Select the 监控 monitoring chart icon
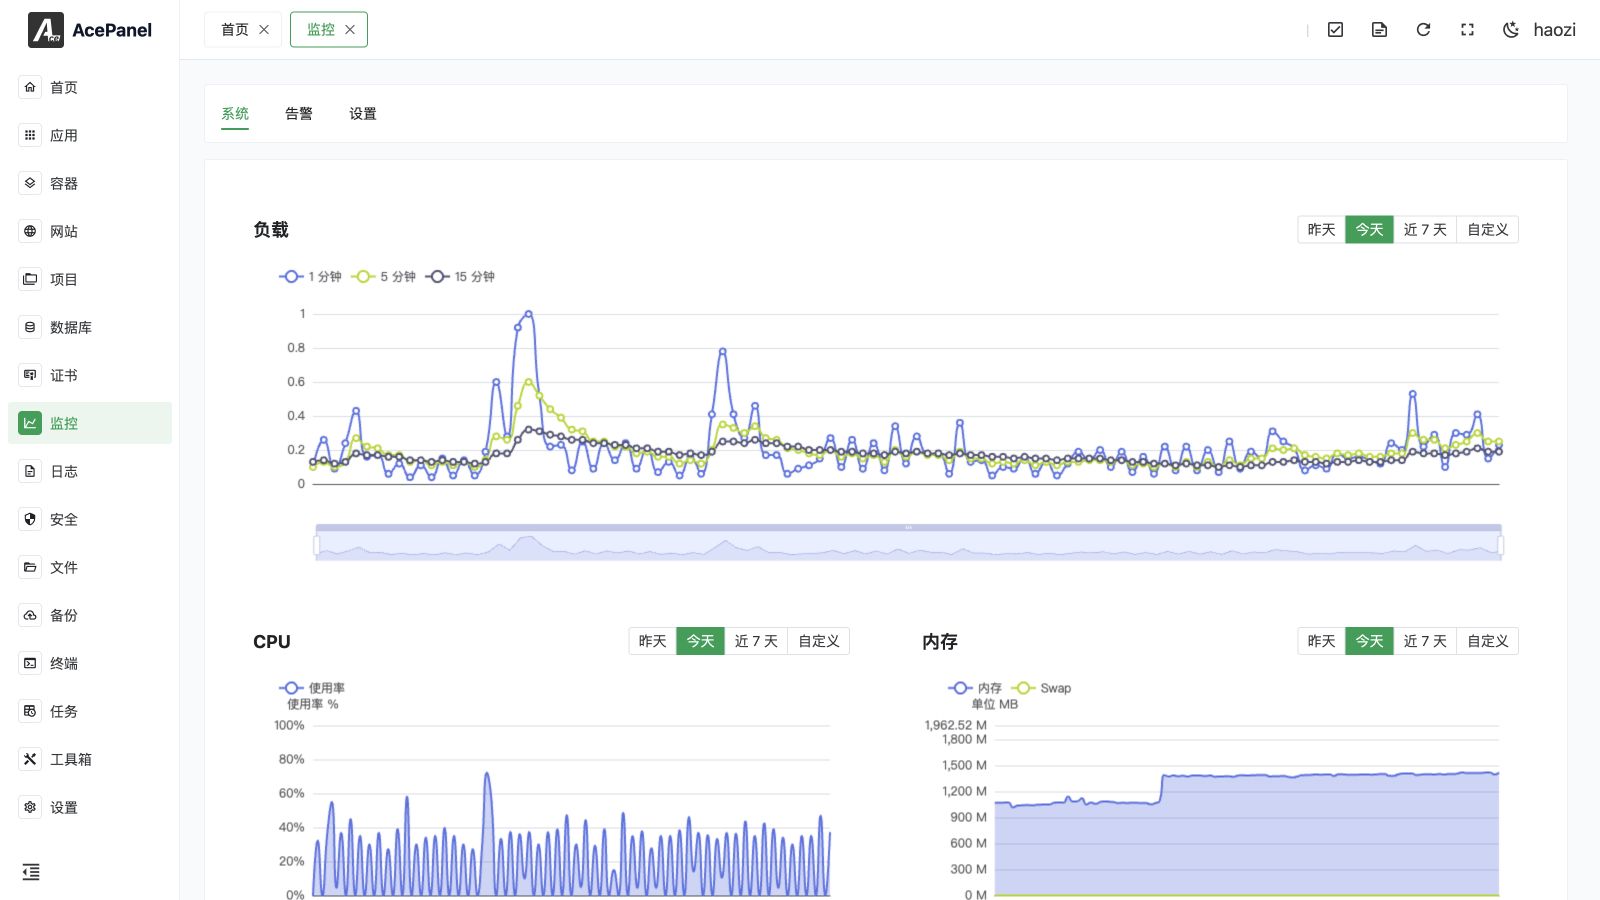Screen dimensions: 1600x900 point(30,423)
